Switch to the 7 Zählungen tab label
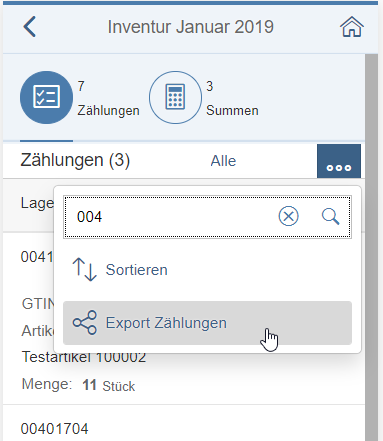 [108, 98]
